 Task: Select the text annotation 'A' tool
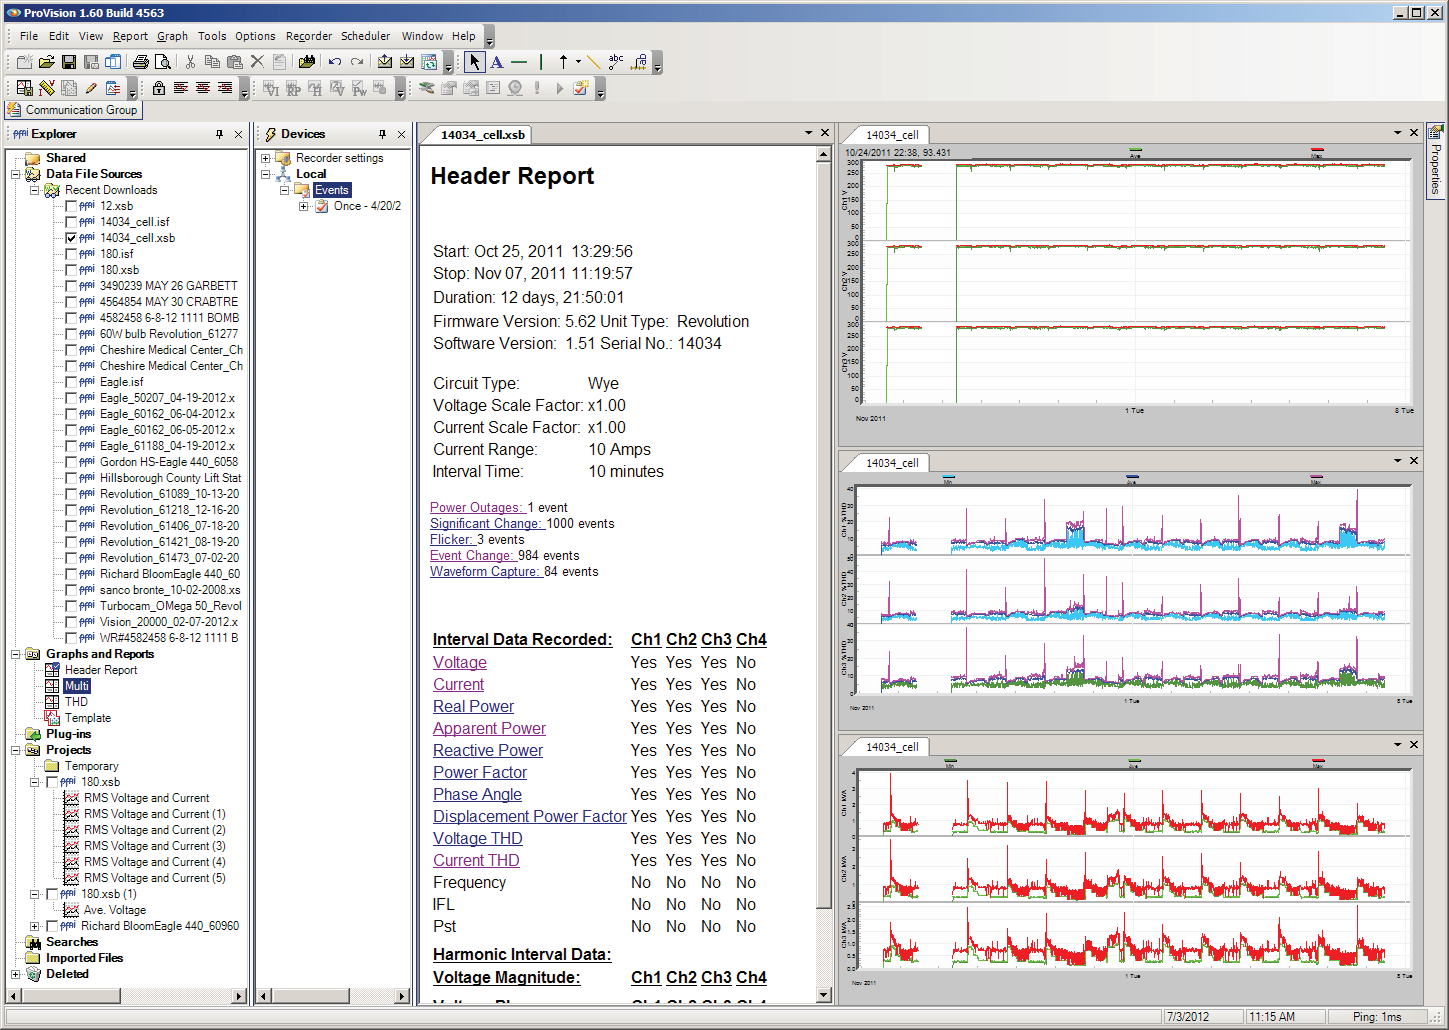tap(497, 62)
